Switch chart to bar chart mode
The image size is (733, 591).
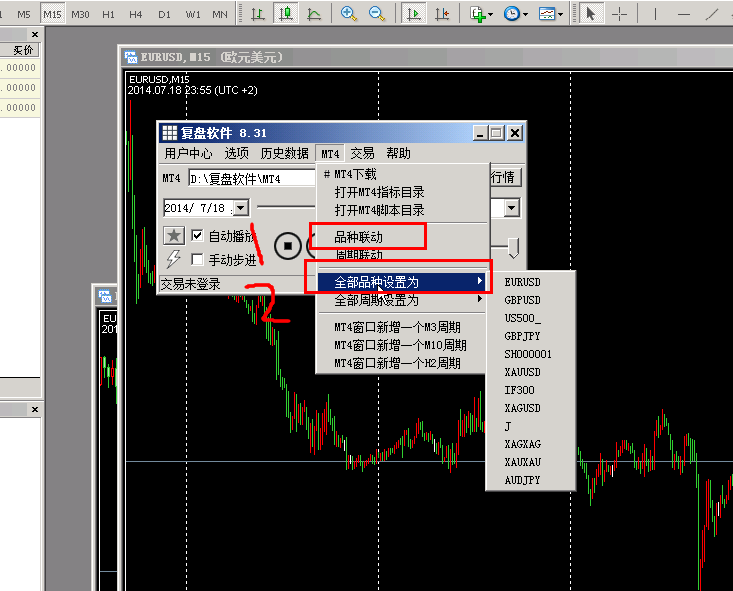click(258, 14)
